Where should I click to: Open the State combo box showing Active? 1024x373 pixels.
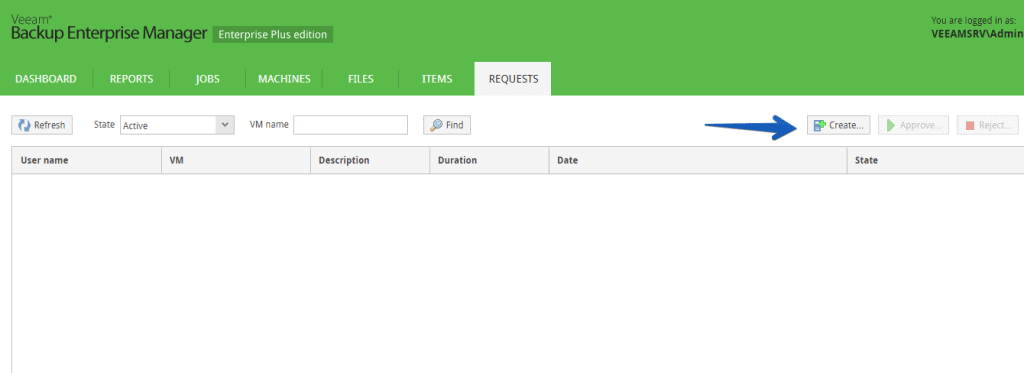click(x=177, y=125)
